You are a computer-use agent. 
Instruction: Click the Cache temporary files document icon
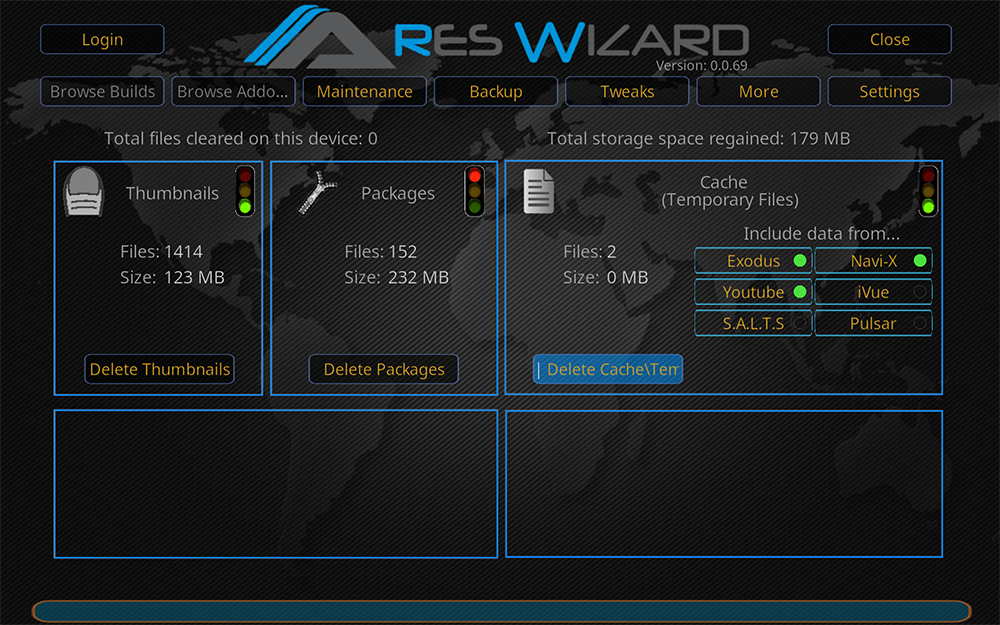point(538,191)
